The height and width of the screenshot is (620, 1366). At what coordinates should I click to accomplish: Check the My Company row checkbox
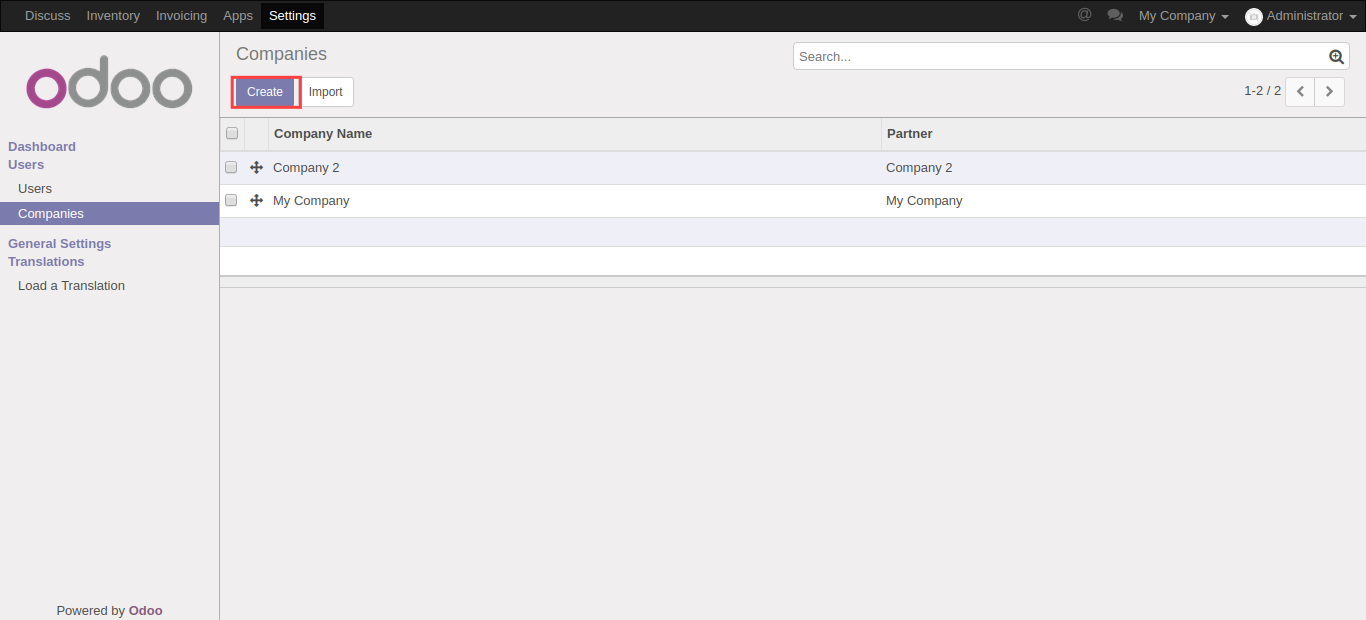pyautogui.click(x=231, y=201)
